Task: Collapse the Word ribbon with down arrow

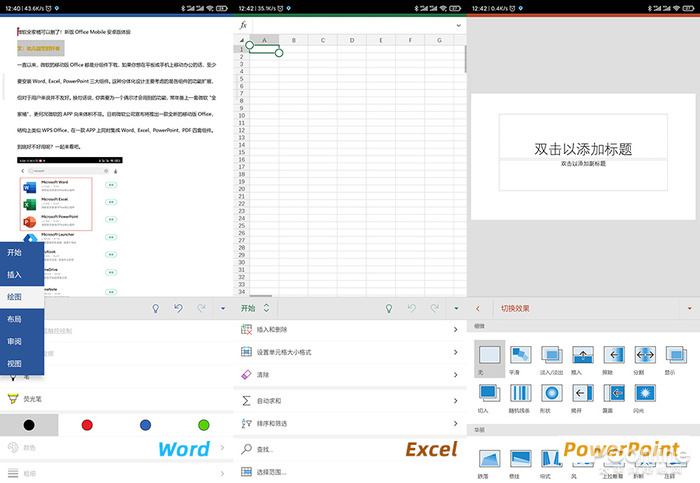Action: coord(223,308)
